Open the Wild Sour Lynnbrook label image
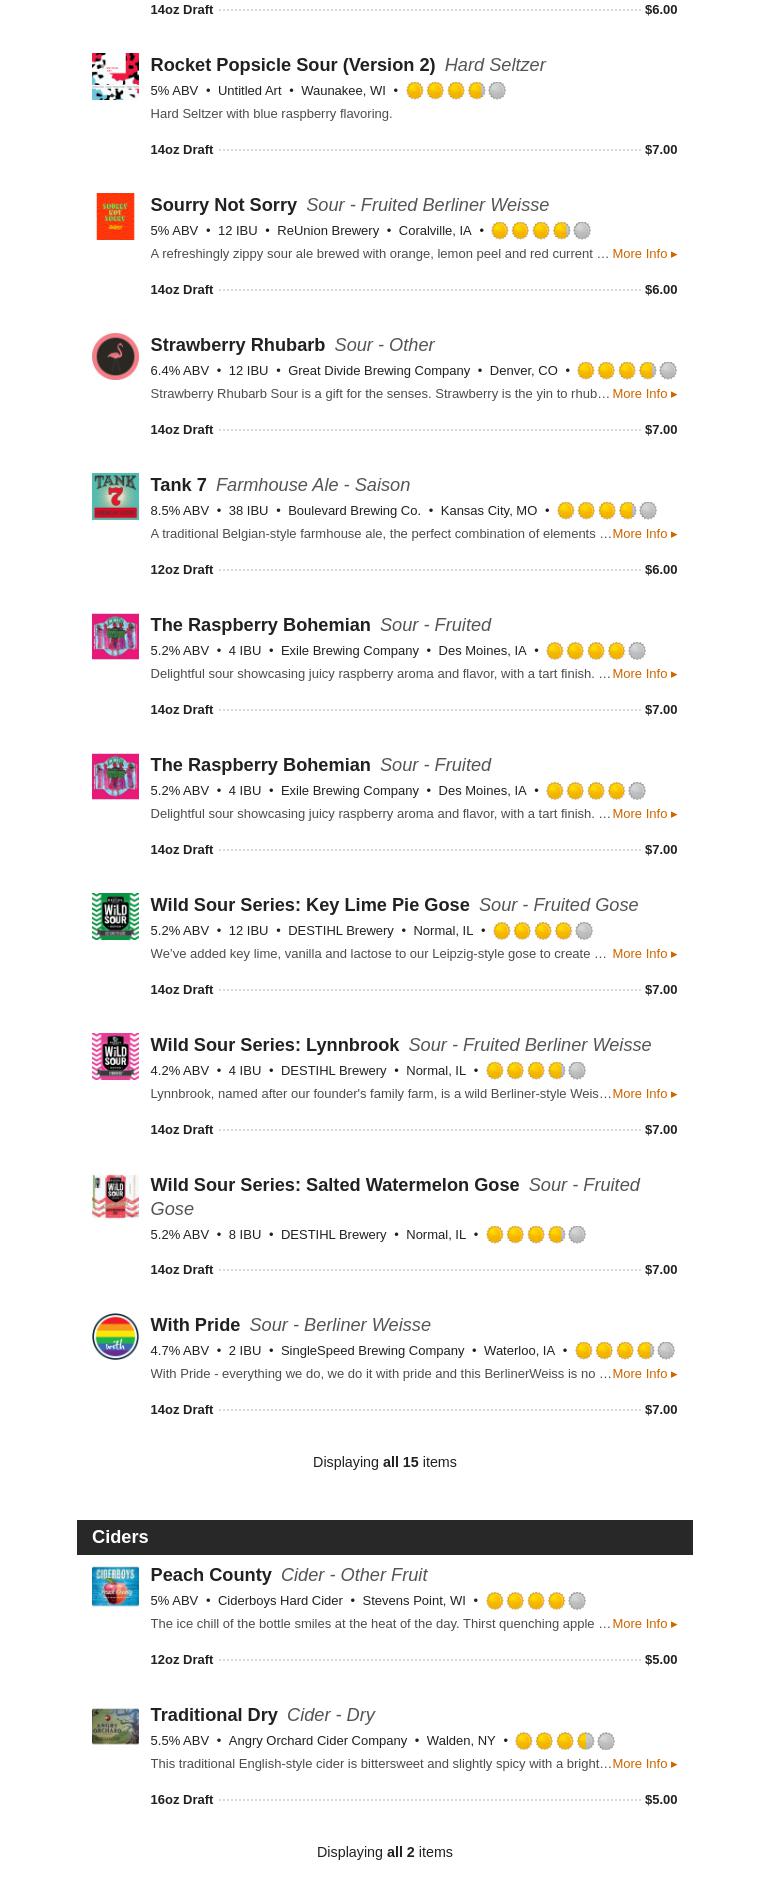Viewport: 770px width, 1879px height. [115, 1056]
